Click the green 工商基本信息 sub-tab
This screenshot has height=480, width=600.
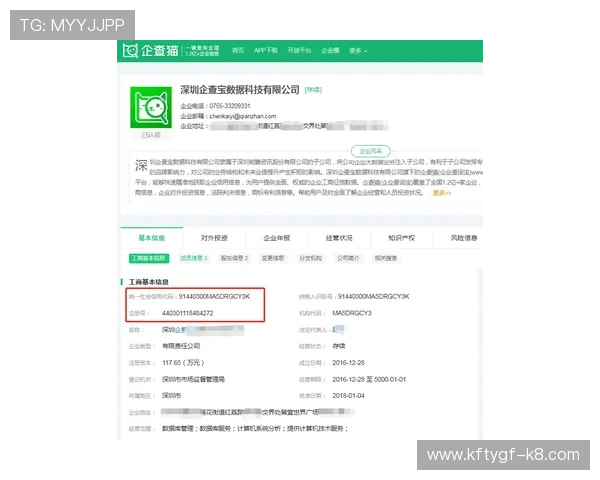tap(149, 258)
